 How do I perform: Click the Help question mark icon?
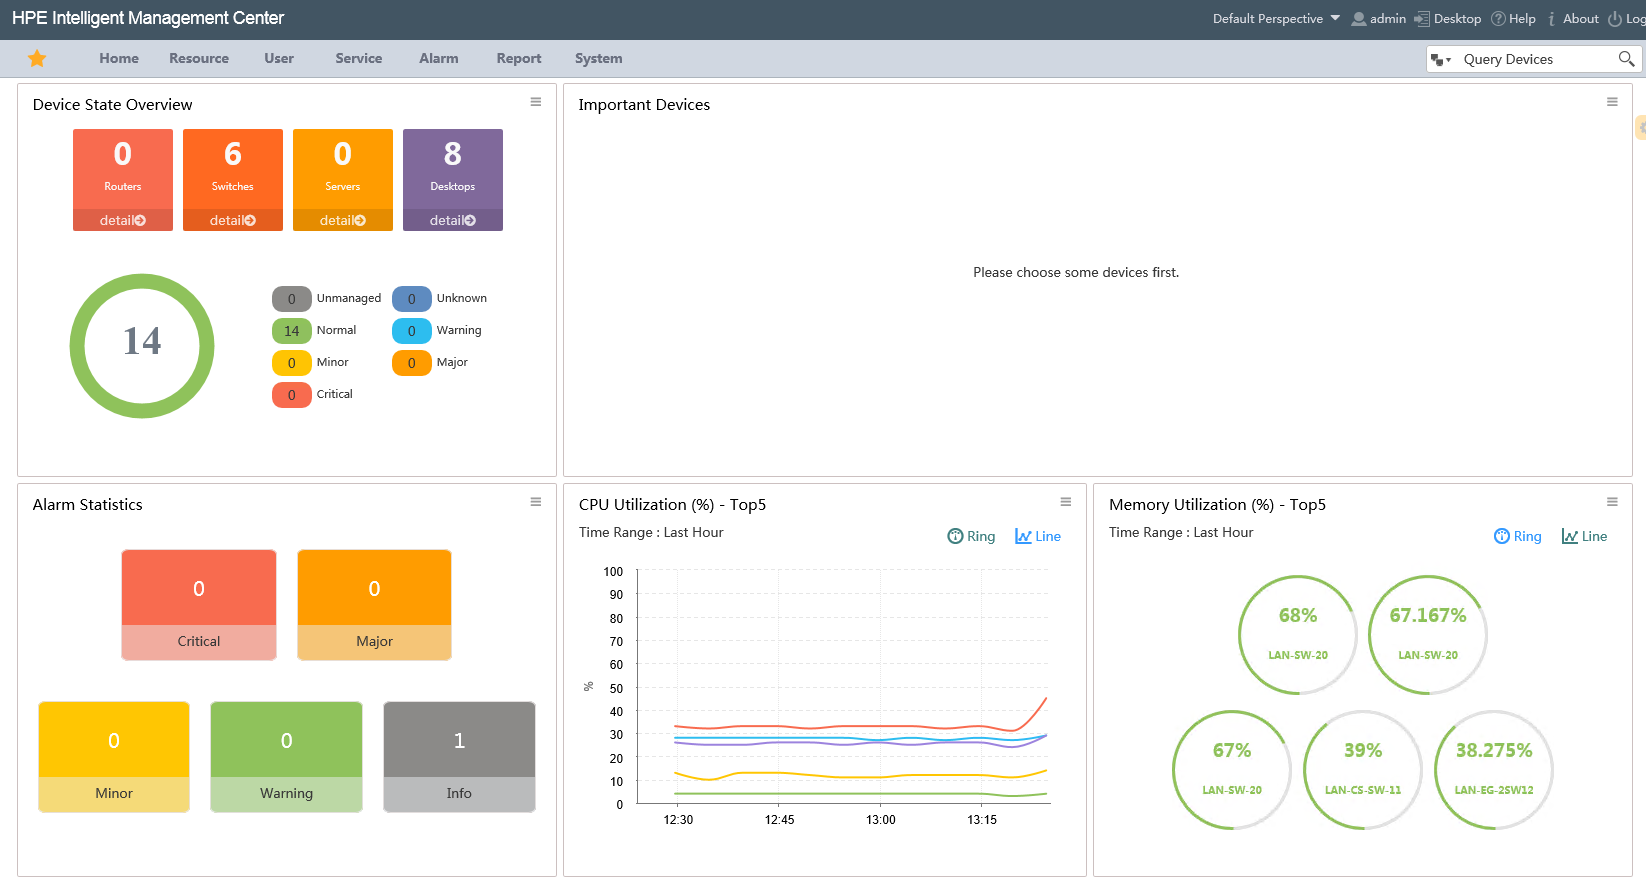[x=1498, y=19]
